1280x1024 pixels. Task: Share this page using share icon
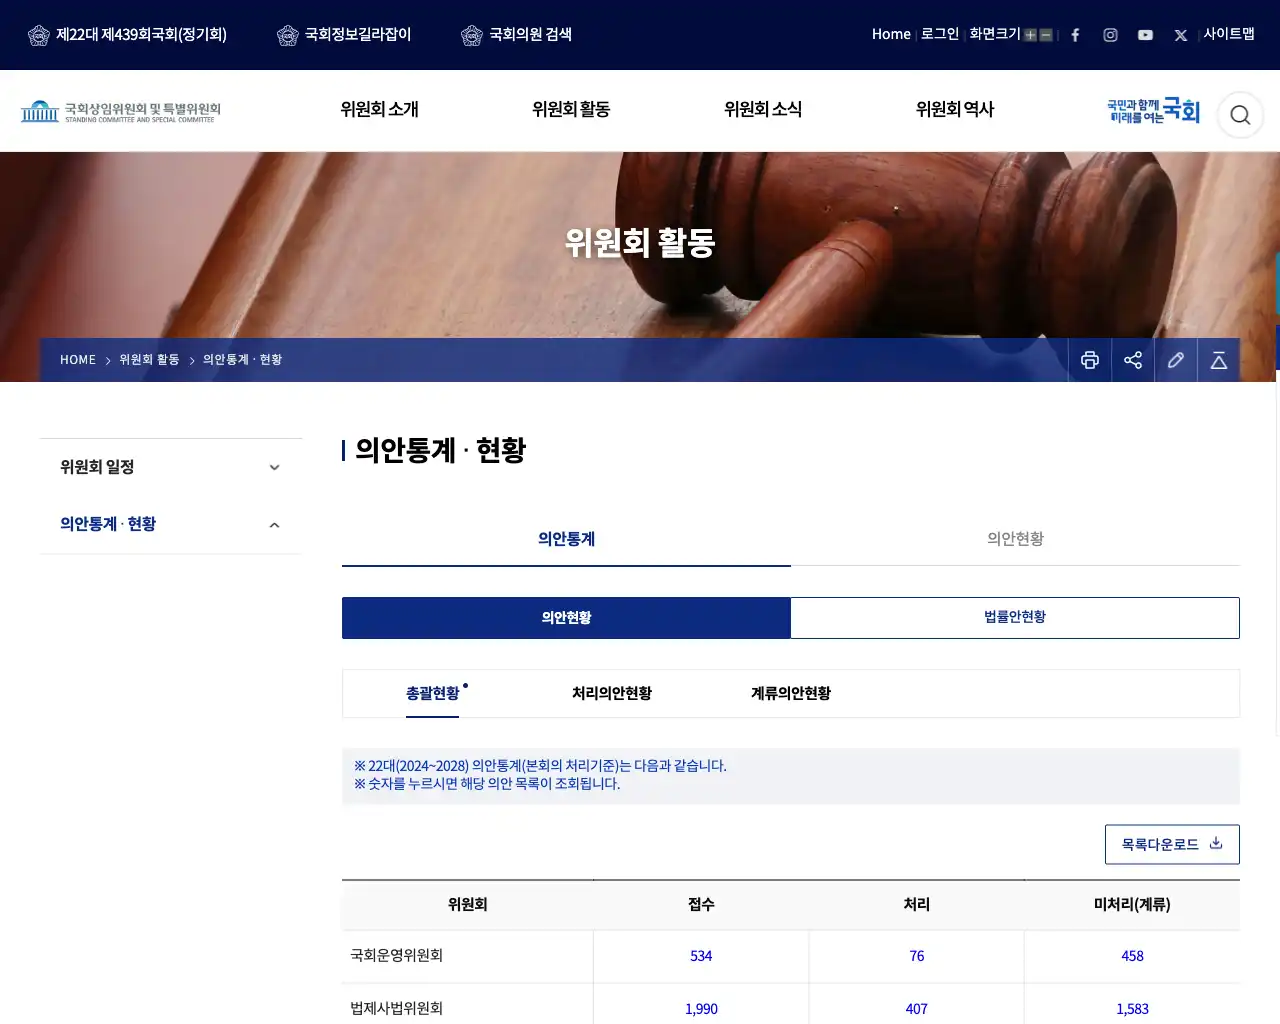point(1133,360)
